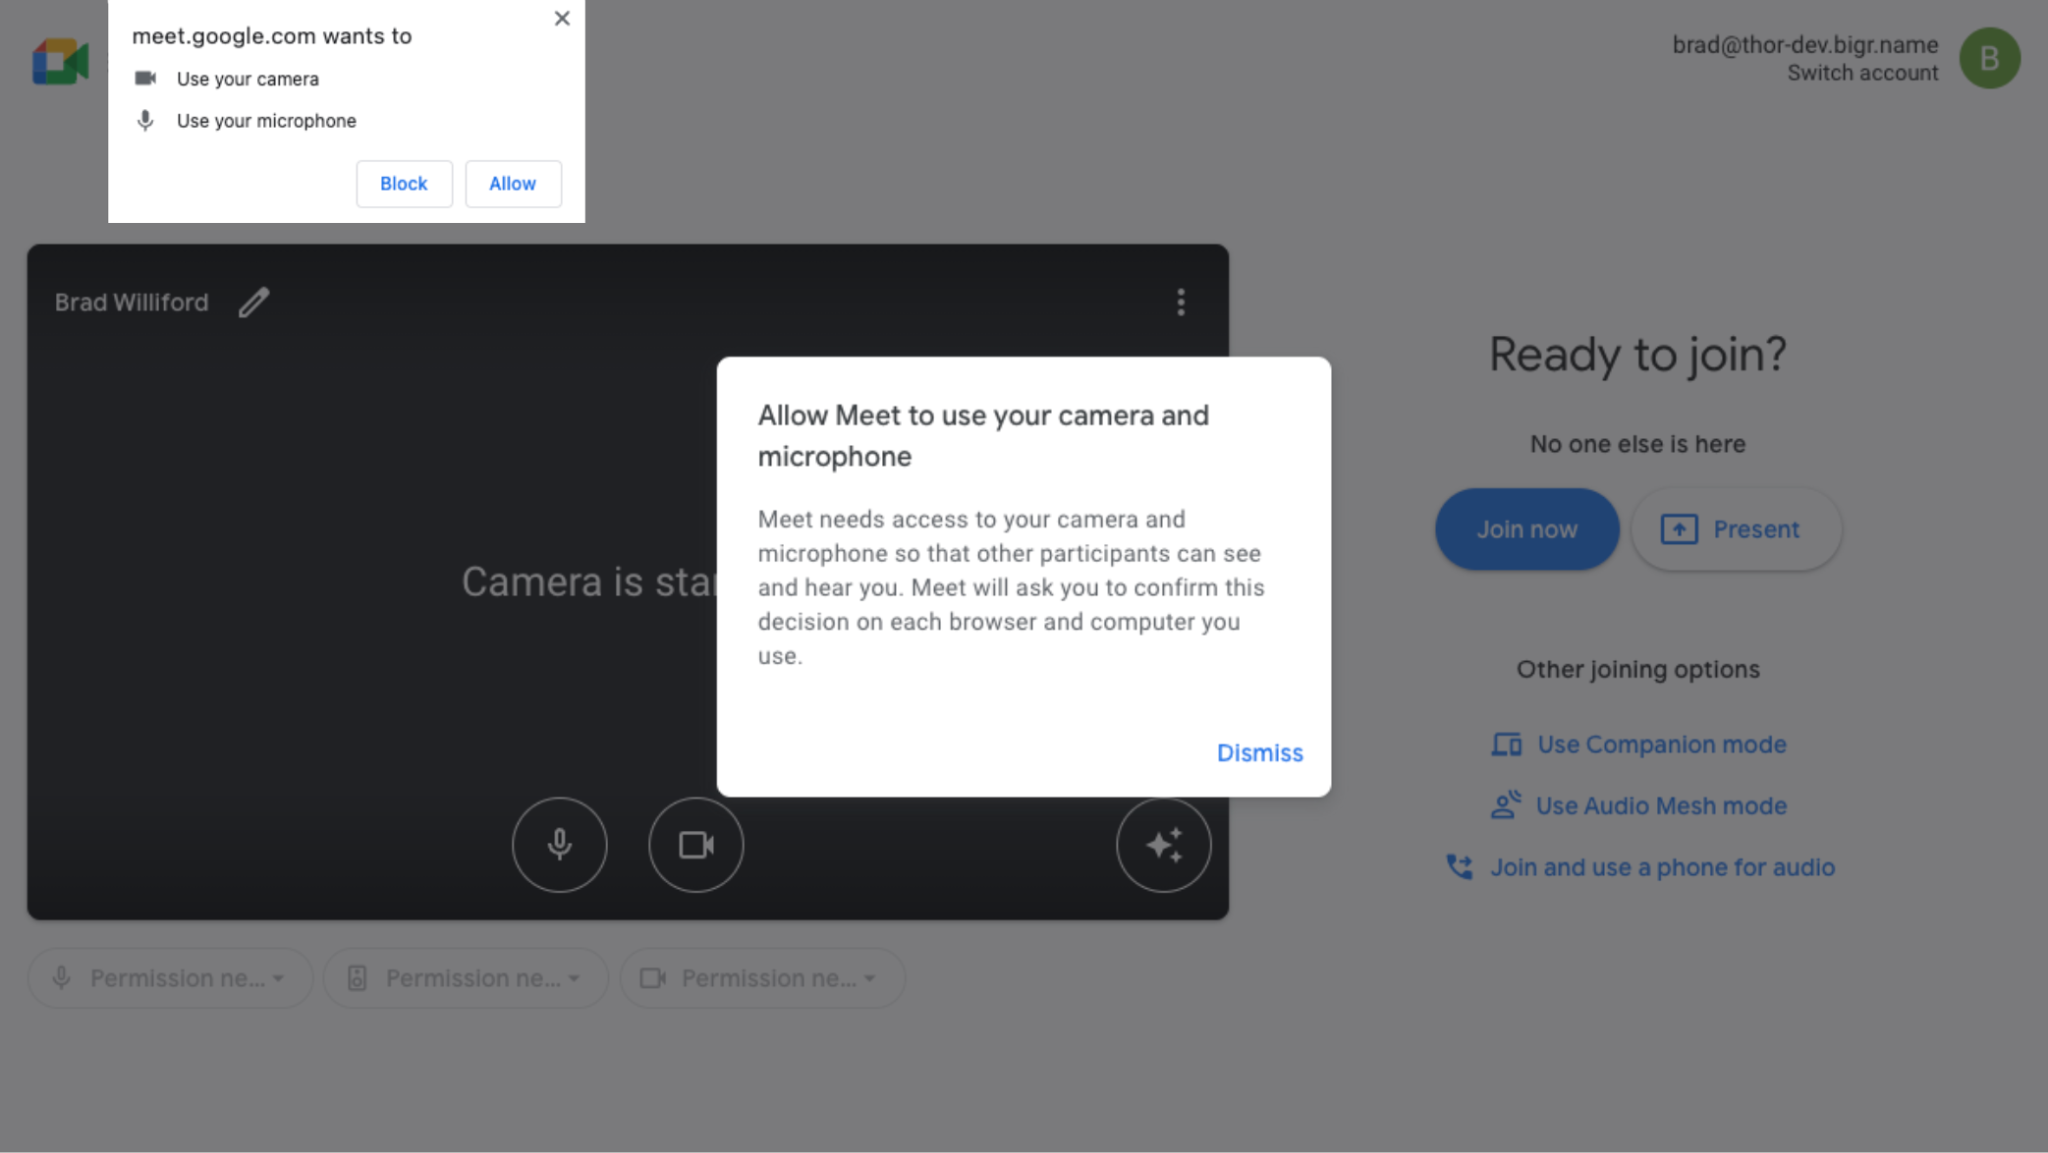Click the sparkle effects icon
Viewport: 2048px width, 1153px height.
pyautogui.click(x=1165, y=844)
